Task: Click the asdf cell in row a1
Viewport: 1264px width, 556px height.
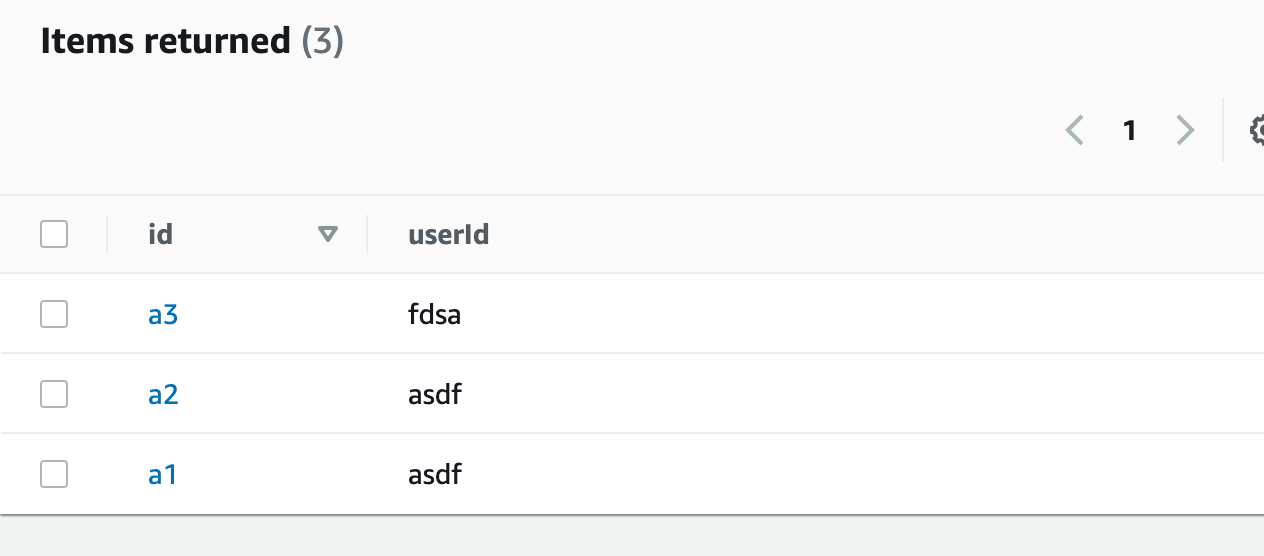Action: [x=434, y=474]
